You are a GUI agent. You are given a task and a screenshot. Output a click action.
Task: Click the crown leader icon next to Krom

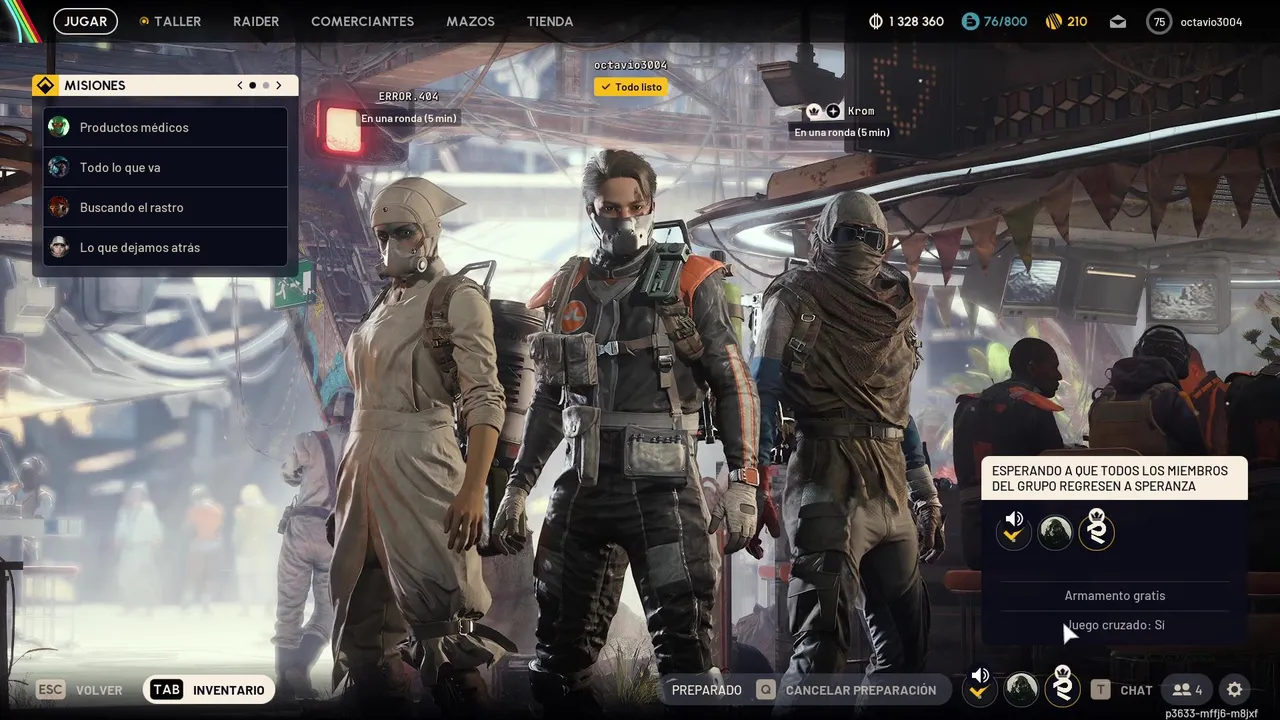click(815, 111)
